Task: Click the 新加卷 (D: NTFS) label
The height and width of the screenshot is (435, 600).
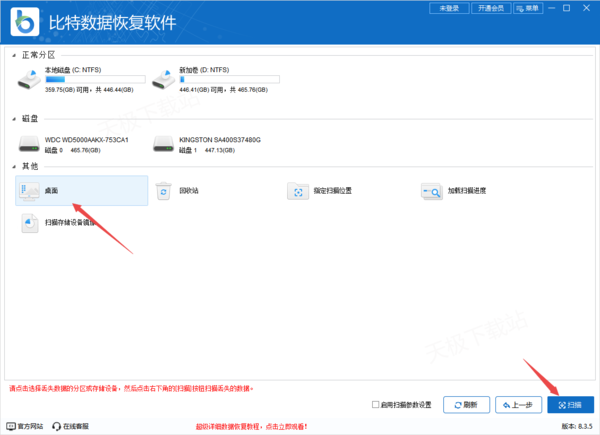Action: pos(204,70)
